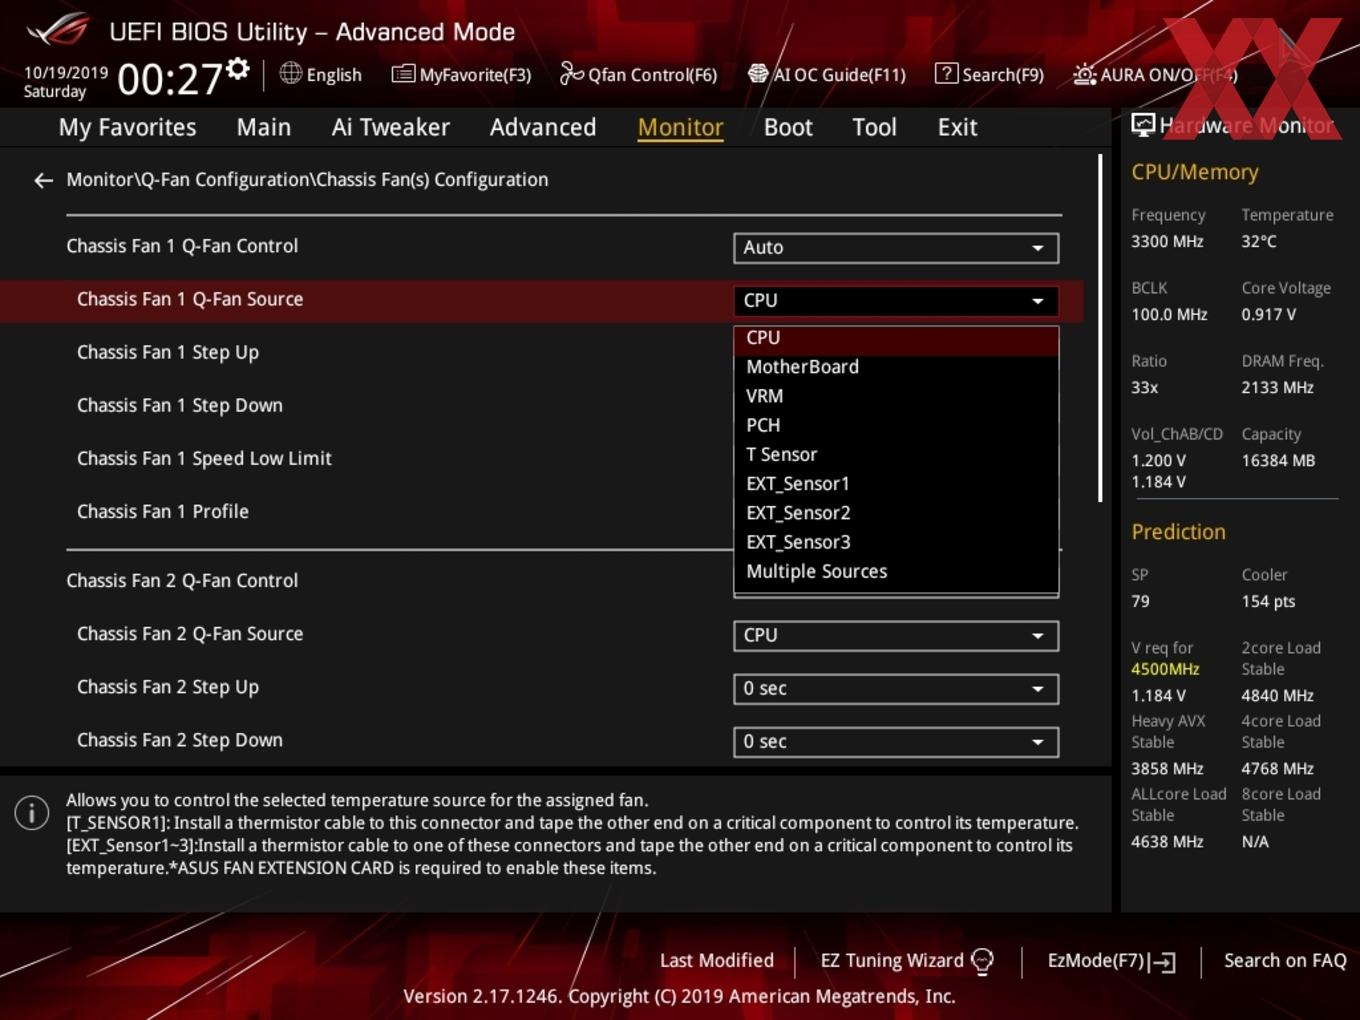Screen dimensions: 1360x1020
Task: Click the EzMode(F7) exit arrow icon
Action: (x=1163, y=962)
